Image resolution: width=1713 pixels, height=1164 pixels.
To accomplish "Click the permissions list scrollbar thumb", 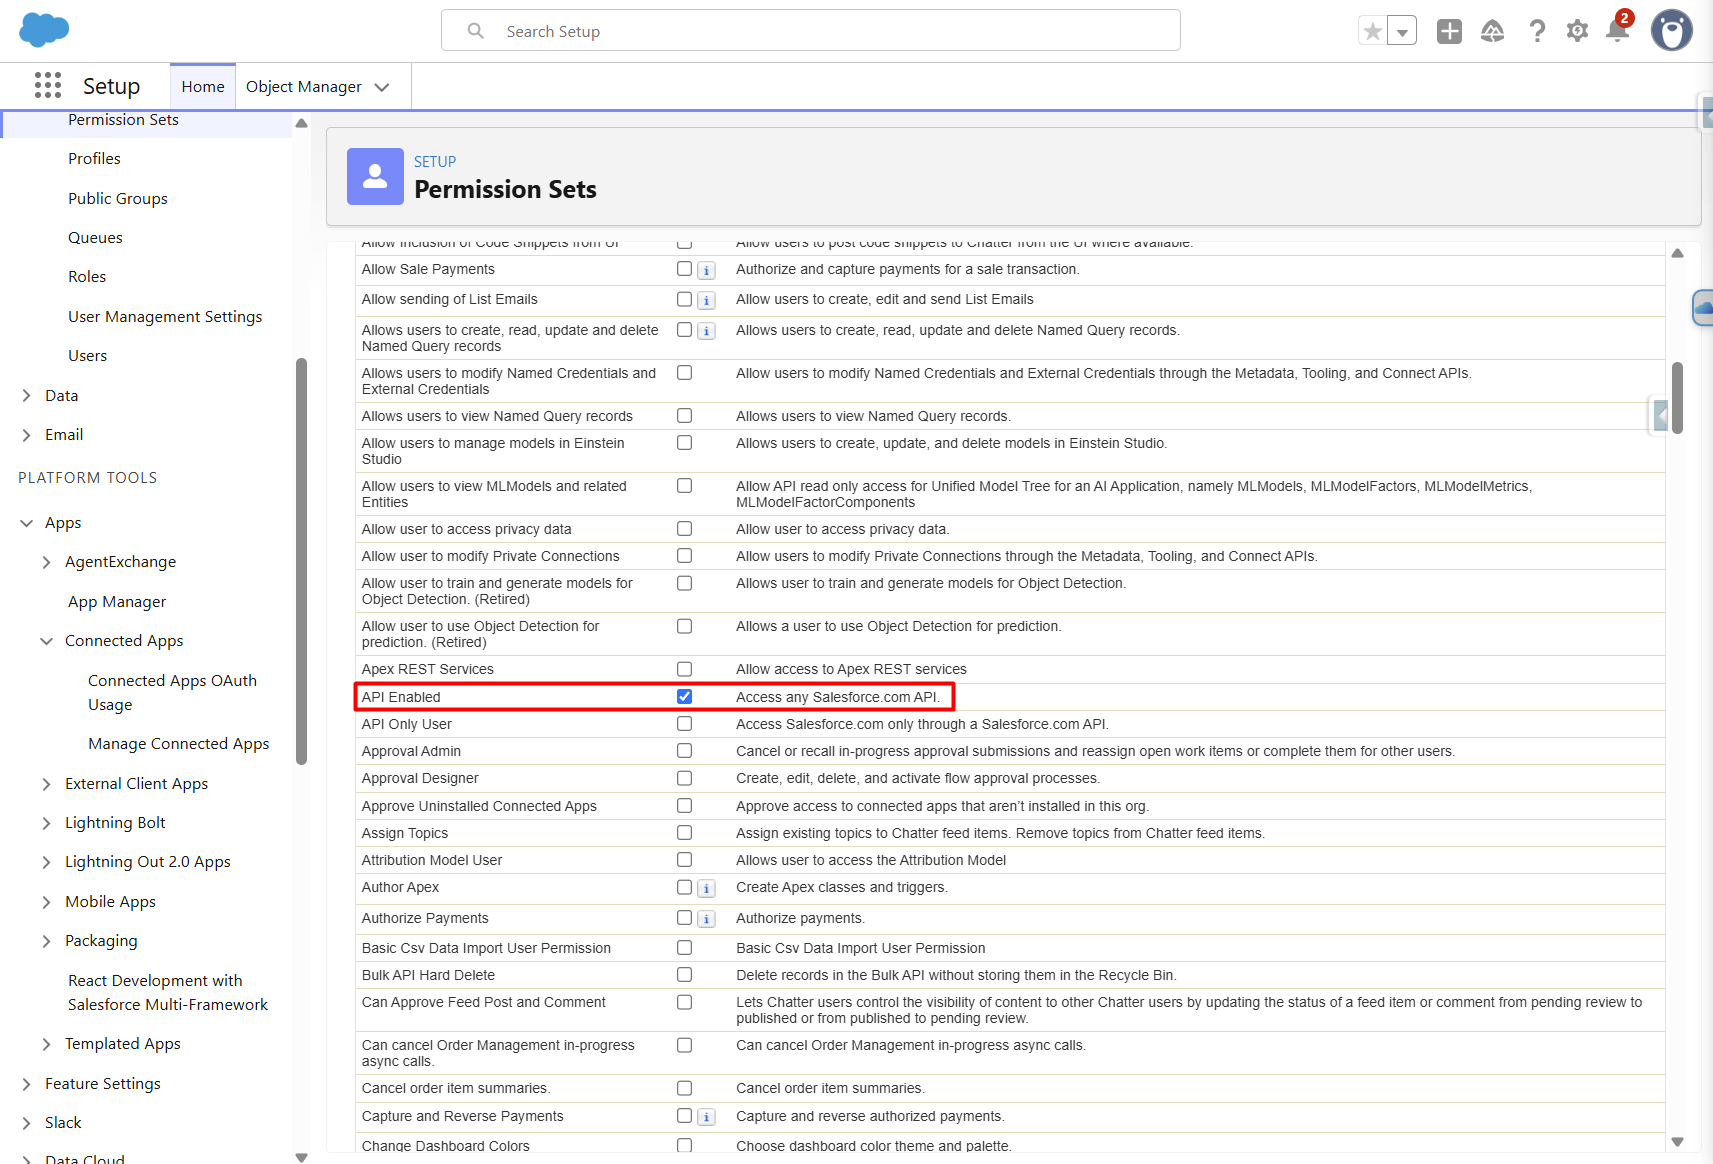I will point(1677,397).
